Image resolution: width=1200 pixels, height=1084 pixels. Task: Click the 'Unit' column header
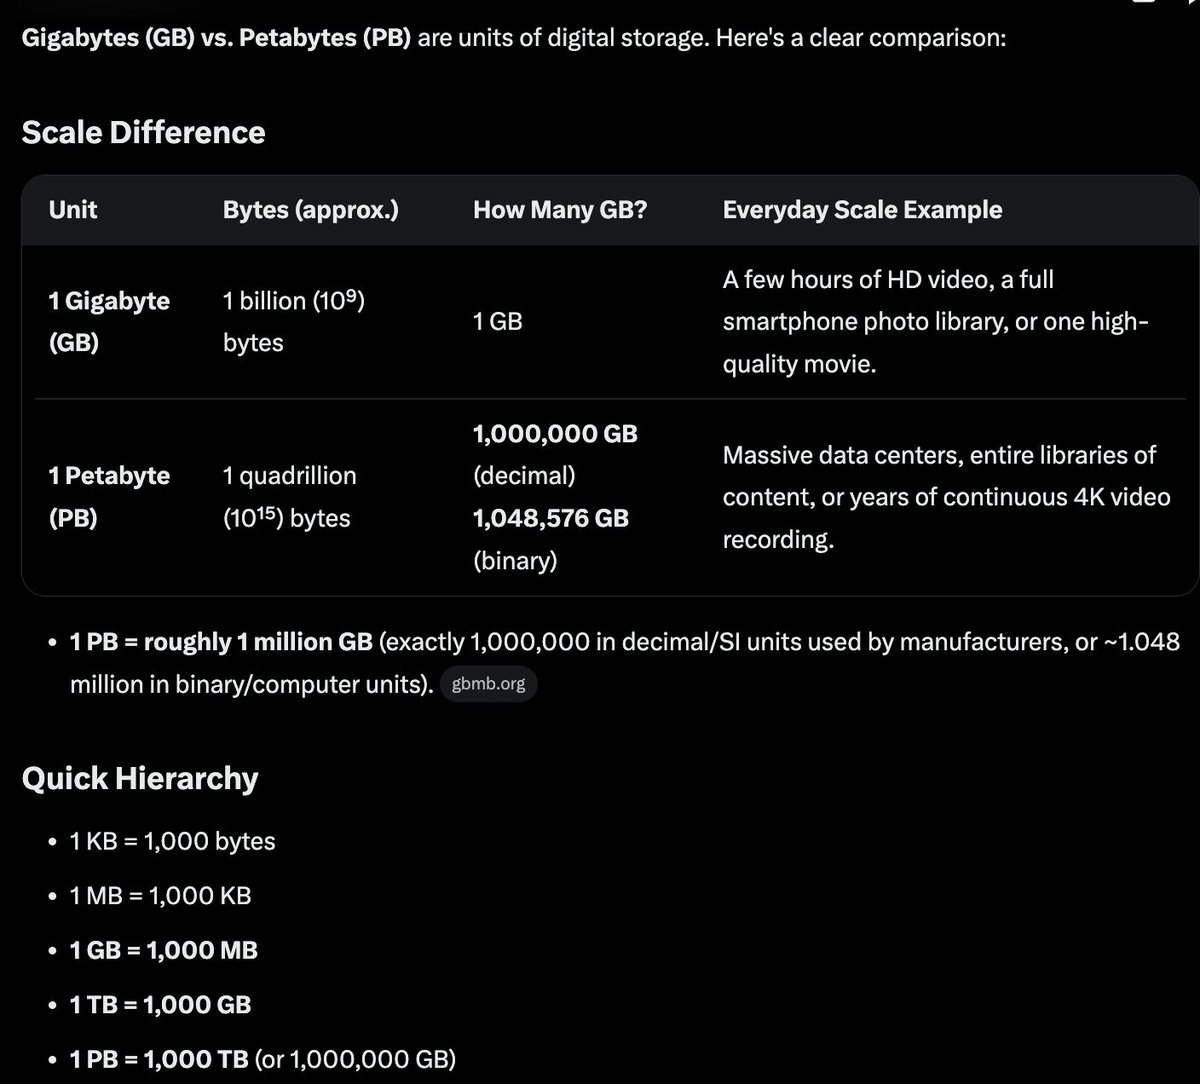(73, 210)
